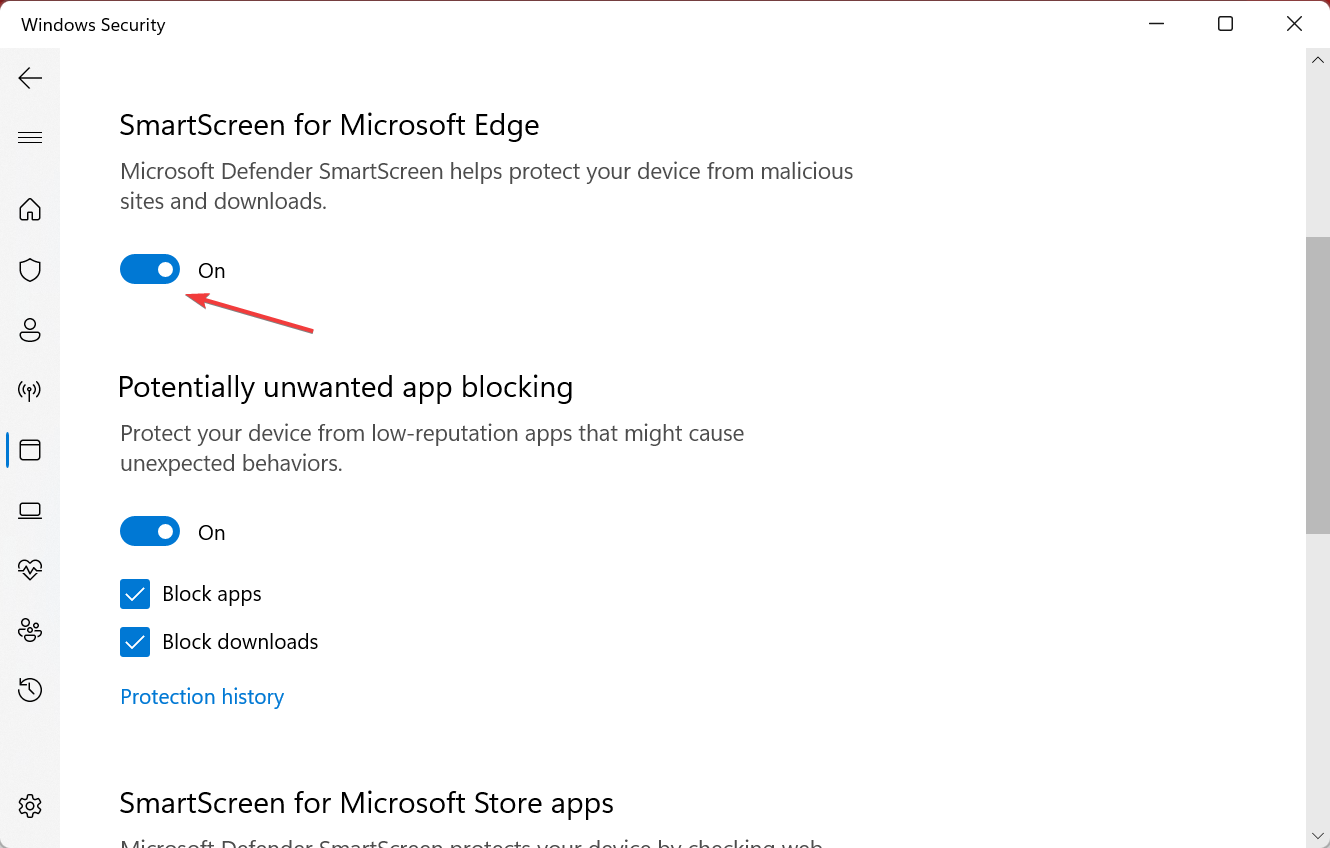This screenshot has width=1330, height=848.
Task: Uncheck the Block apps checkbox
Action: [x=135, y=594]
